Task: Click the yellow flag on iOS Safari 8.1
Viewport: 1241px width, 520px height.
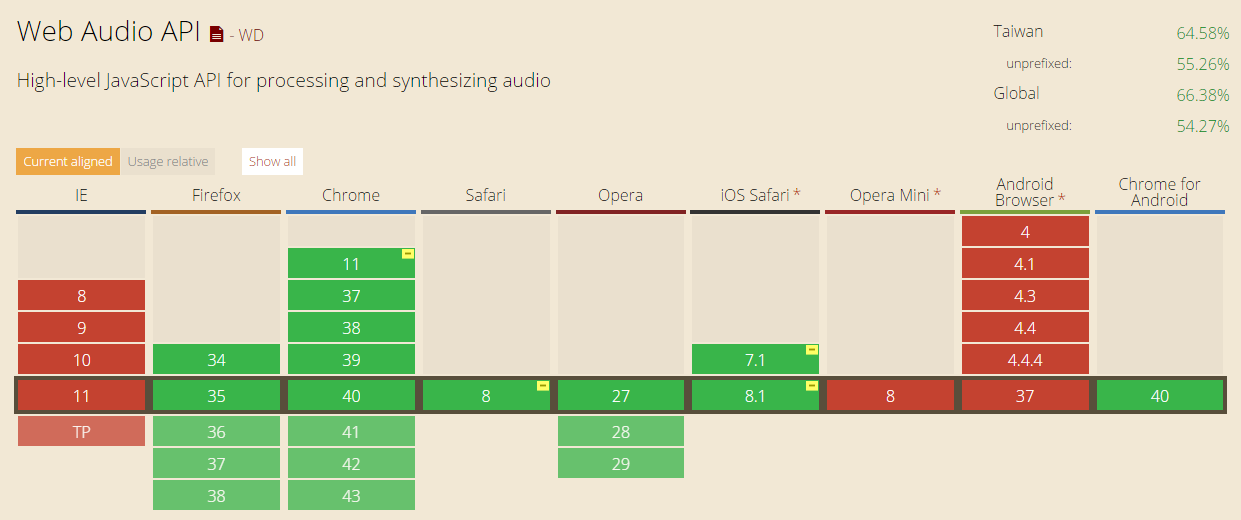Action: [812, 386]
